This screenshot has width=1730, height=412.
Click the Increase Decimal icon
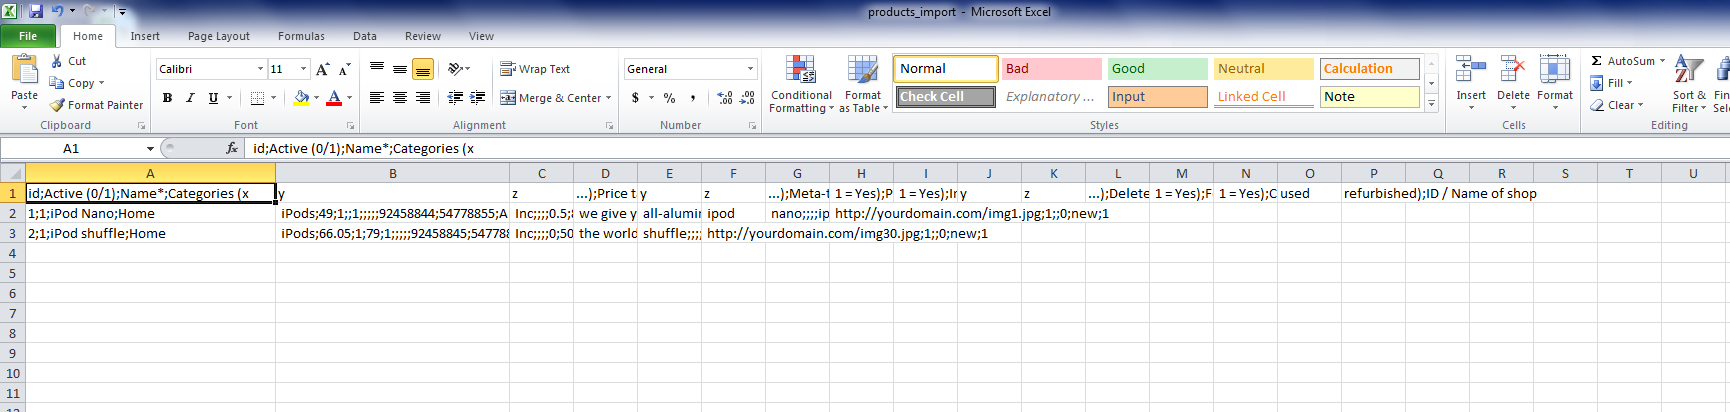coord(724,98)
